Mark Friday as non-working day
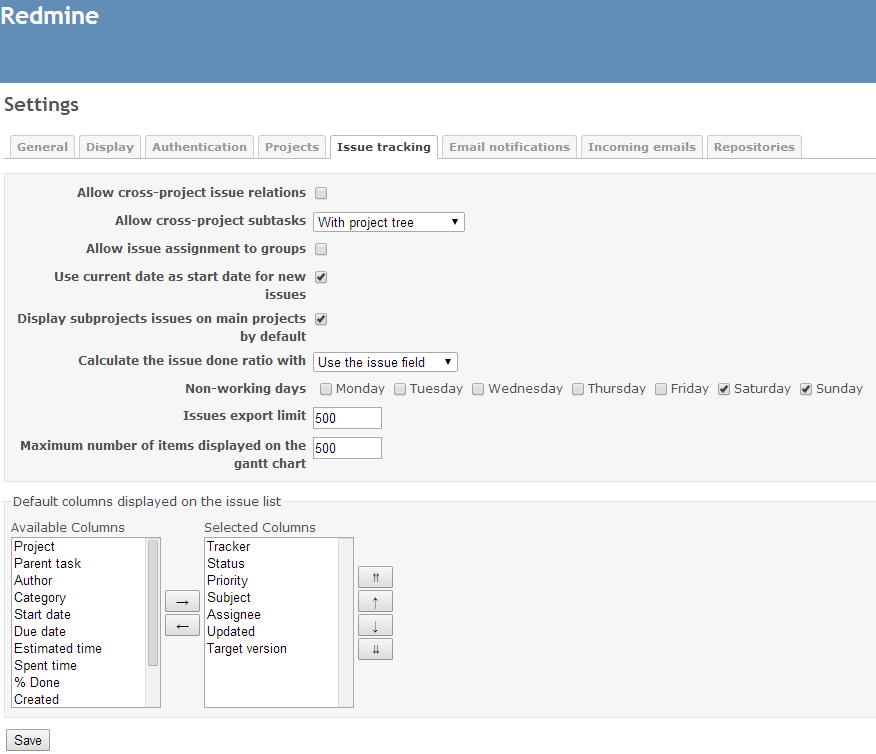Screen dimensions: 876x754 (661, 389)
